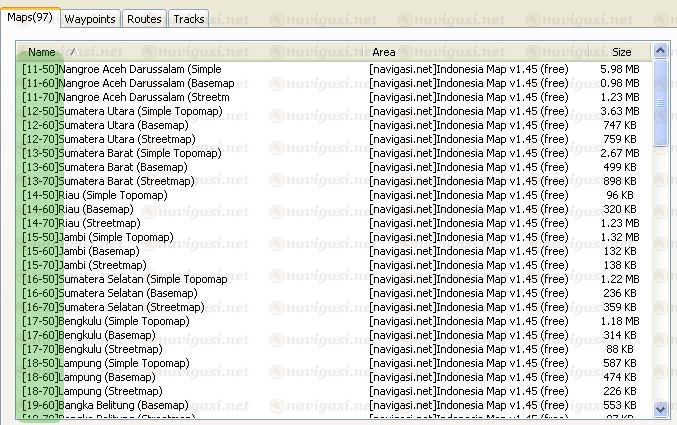
Task: Select the Tracks tab
Action: (x=188, y=19)
